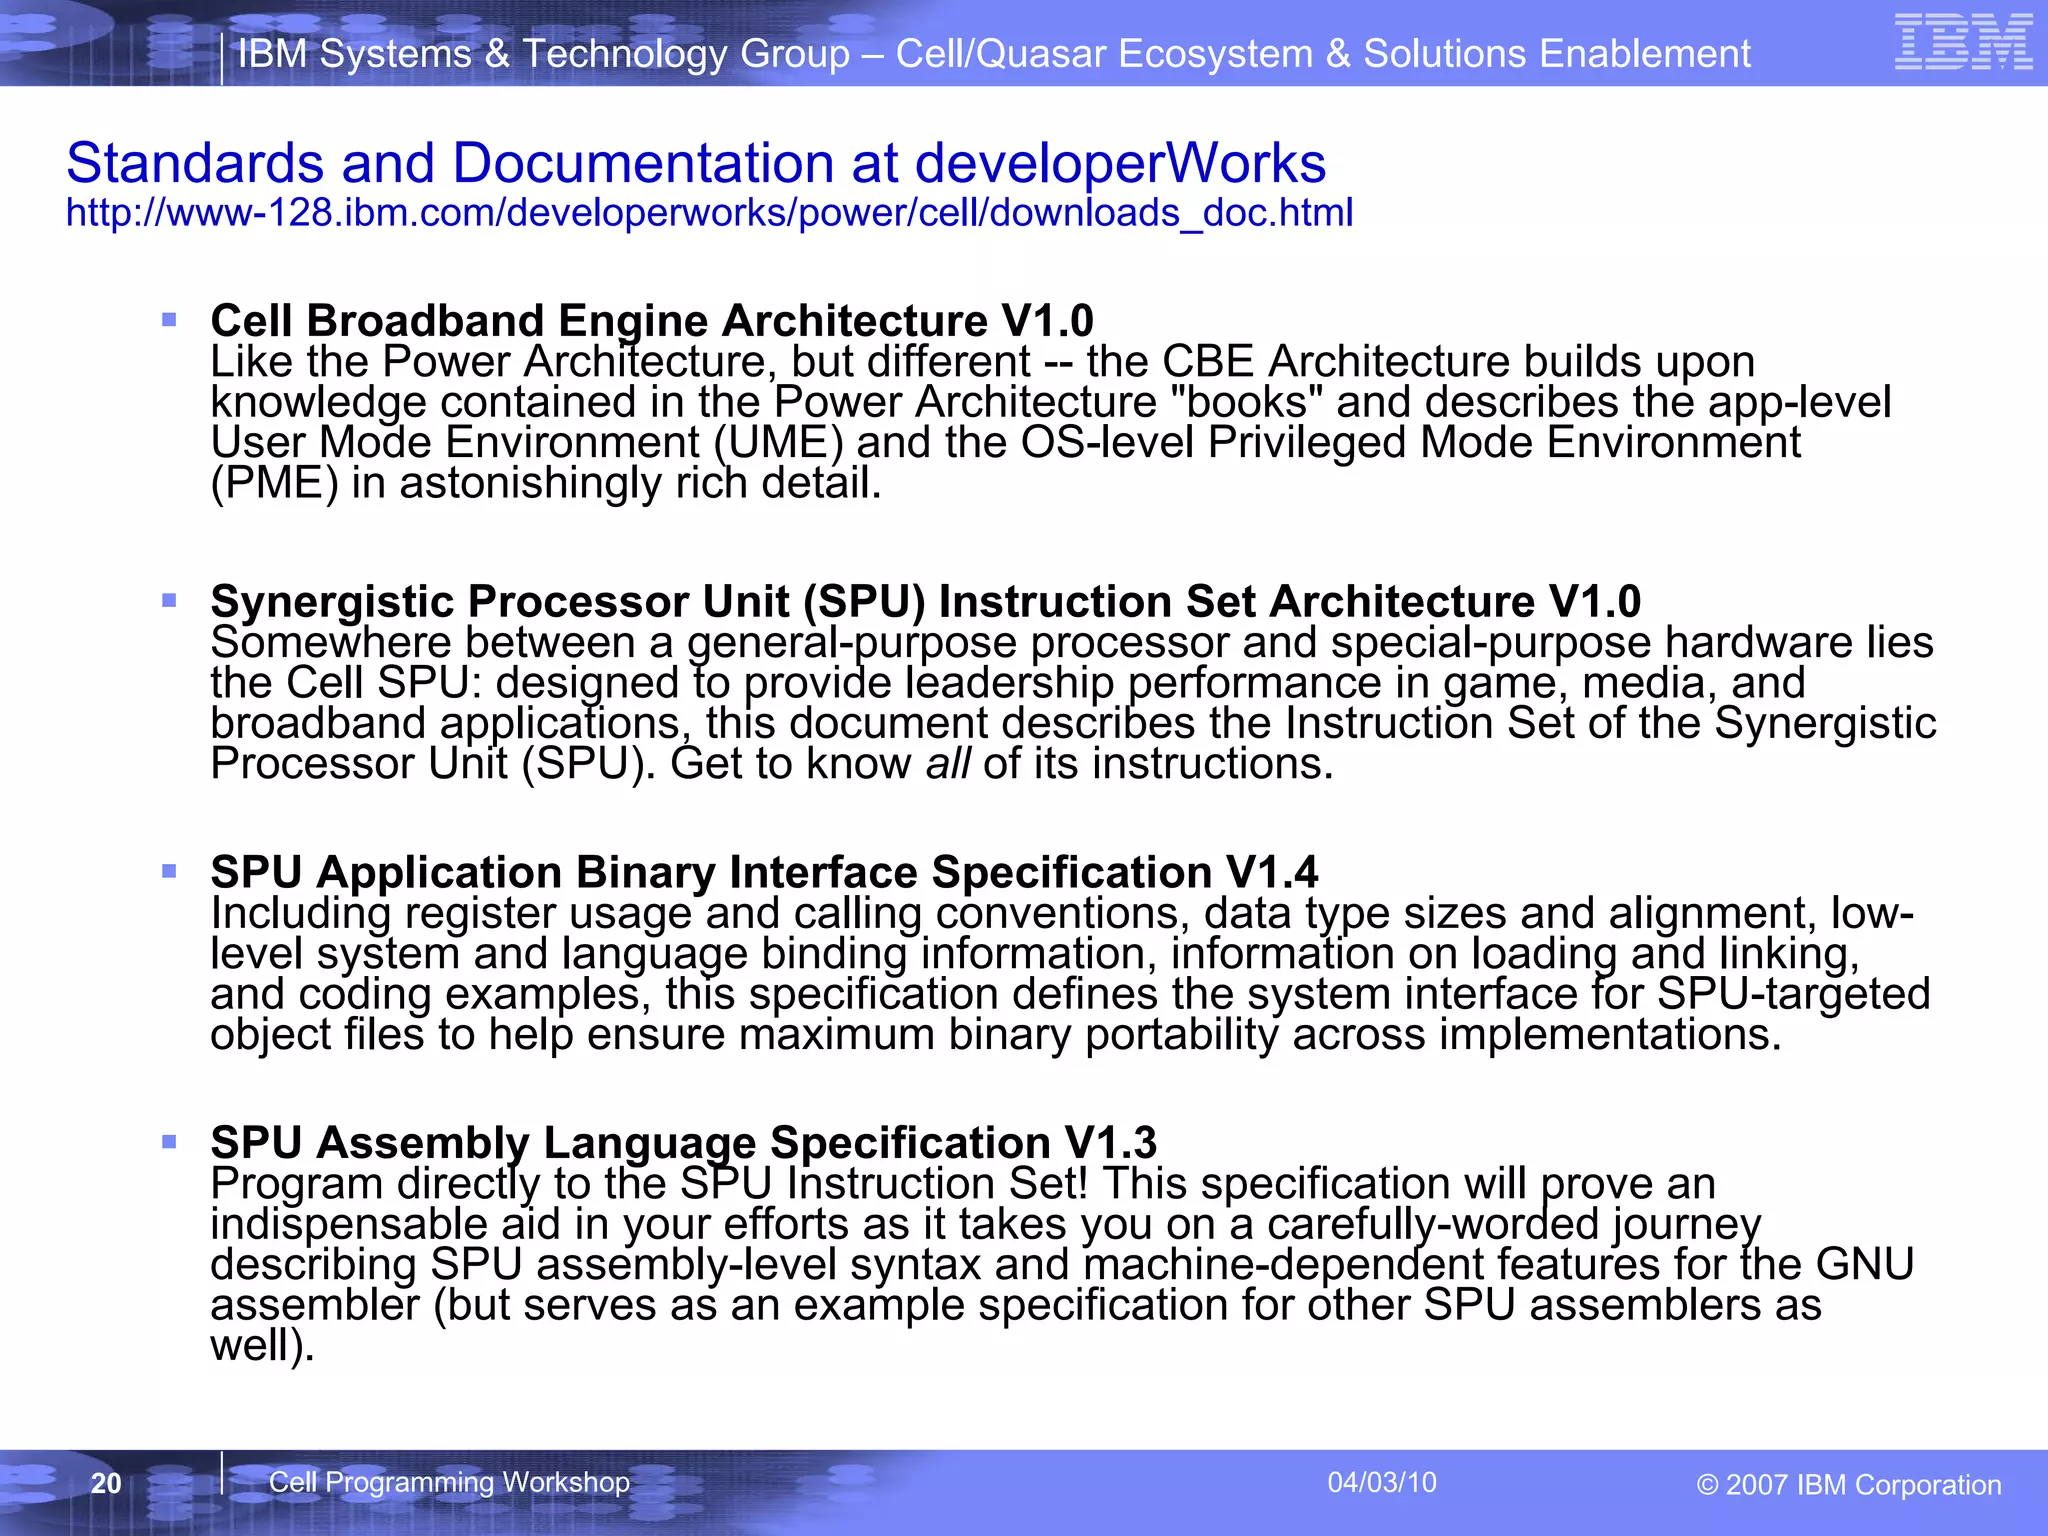Click the date 04/03/10 in footer
2048x1536 pixels.
(x=1382, y=1482)
